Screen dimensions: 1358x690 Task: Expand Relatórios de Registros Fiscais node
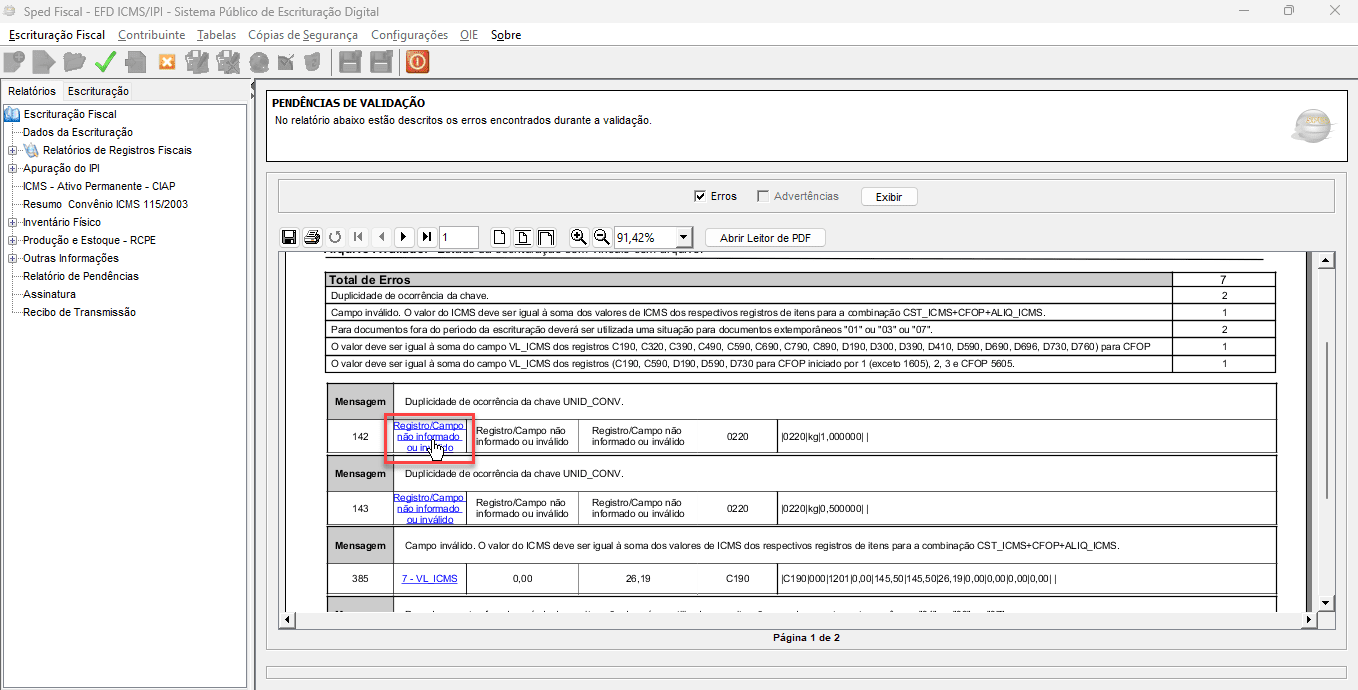click(13, 150)
